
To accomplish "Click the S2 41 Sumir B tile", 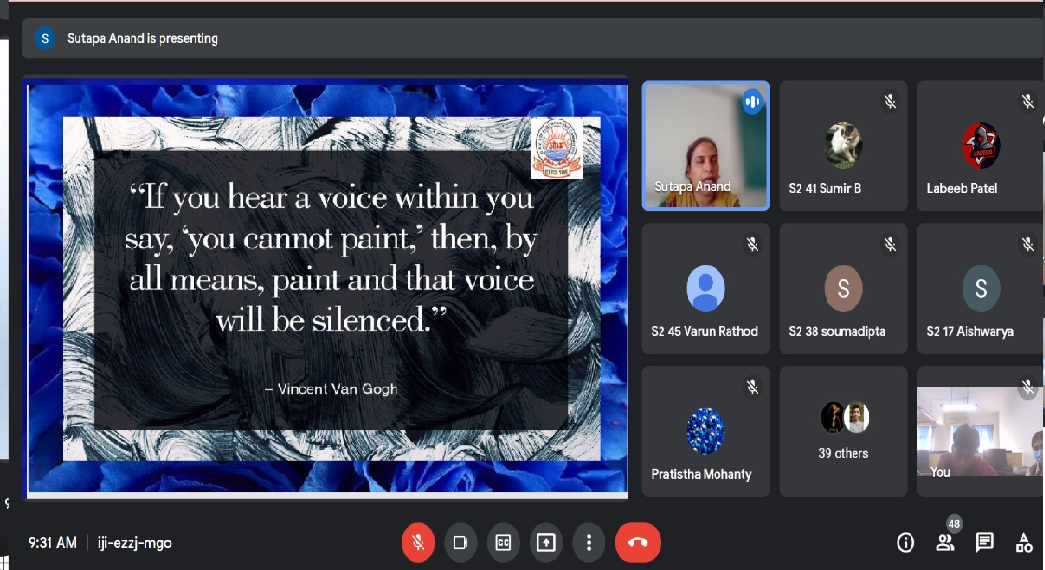I will [843, 146].
